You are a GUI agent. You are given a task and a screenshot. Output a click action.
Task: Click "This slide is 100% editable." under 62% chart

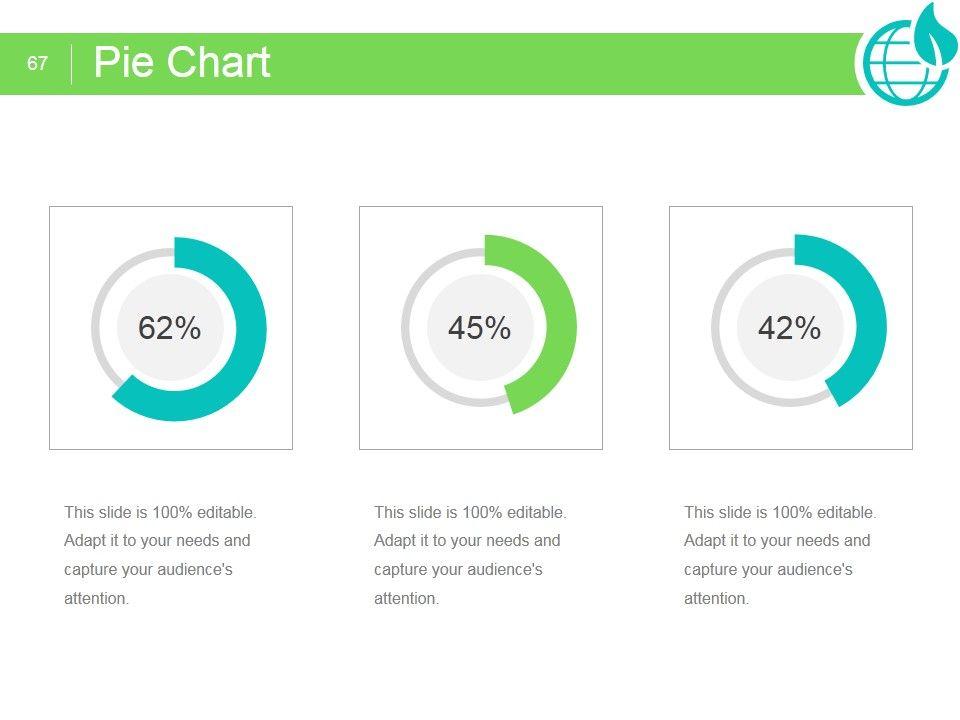(x=160, y=512)
